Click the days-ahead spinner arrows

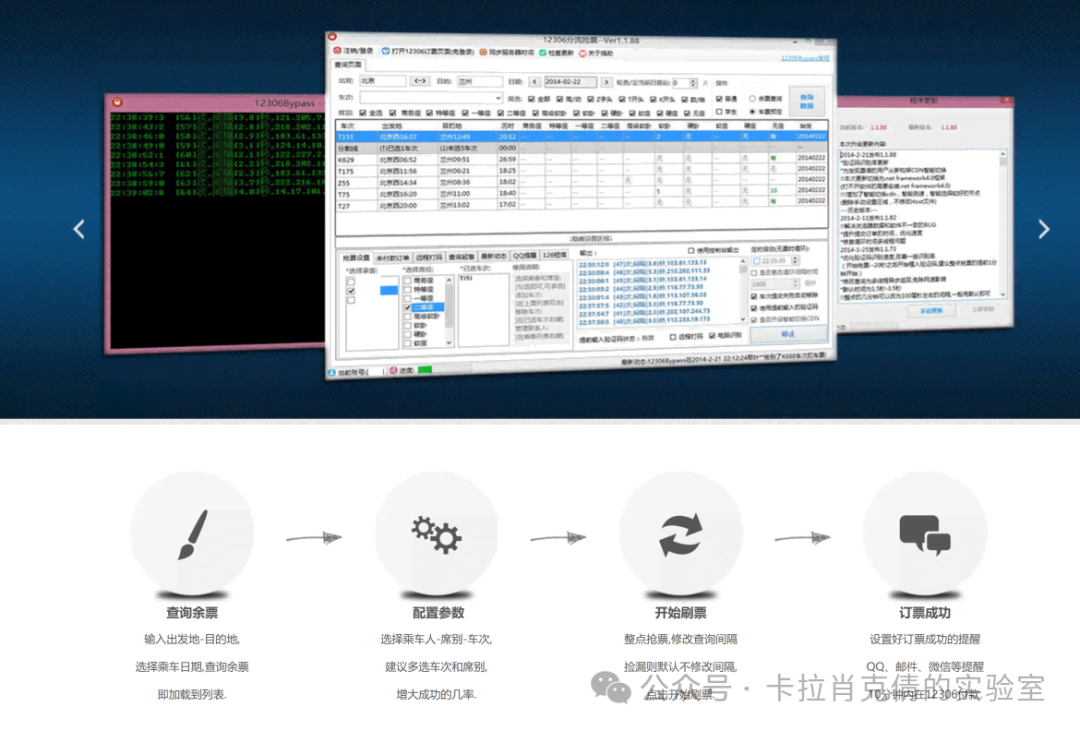[x=693, y=82]
